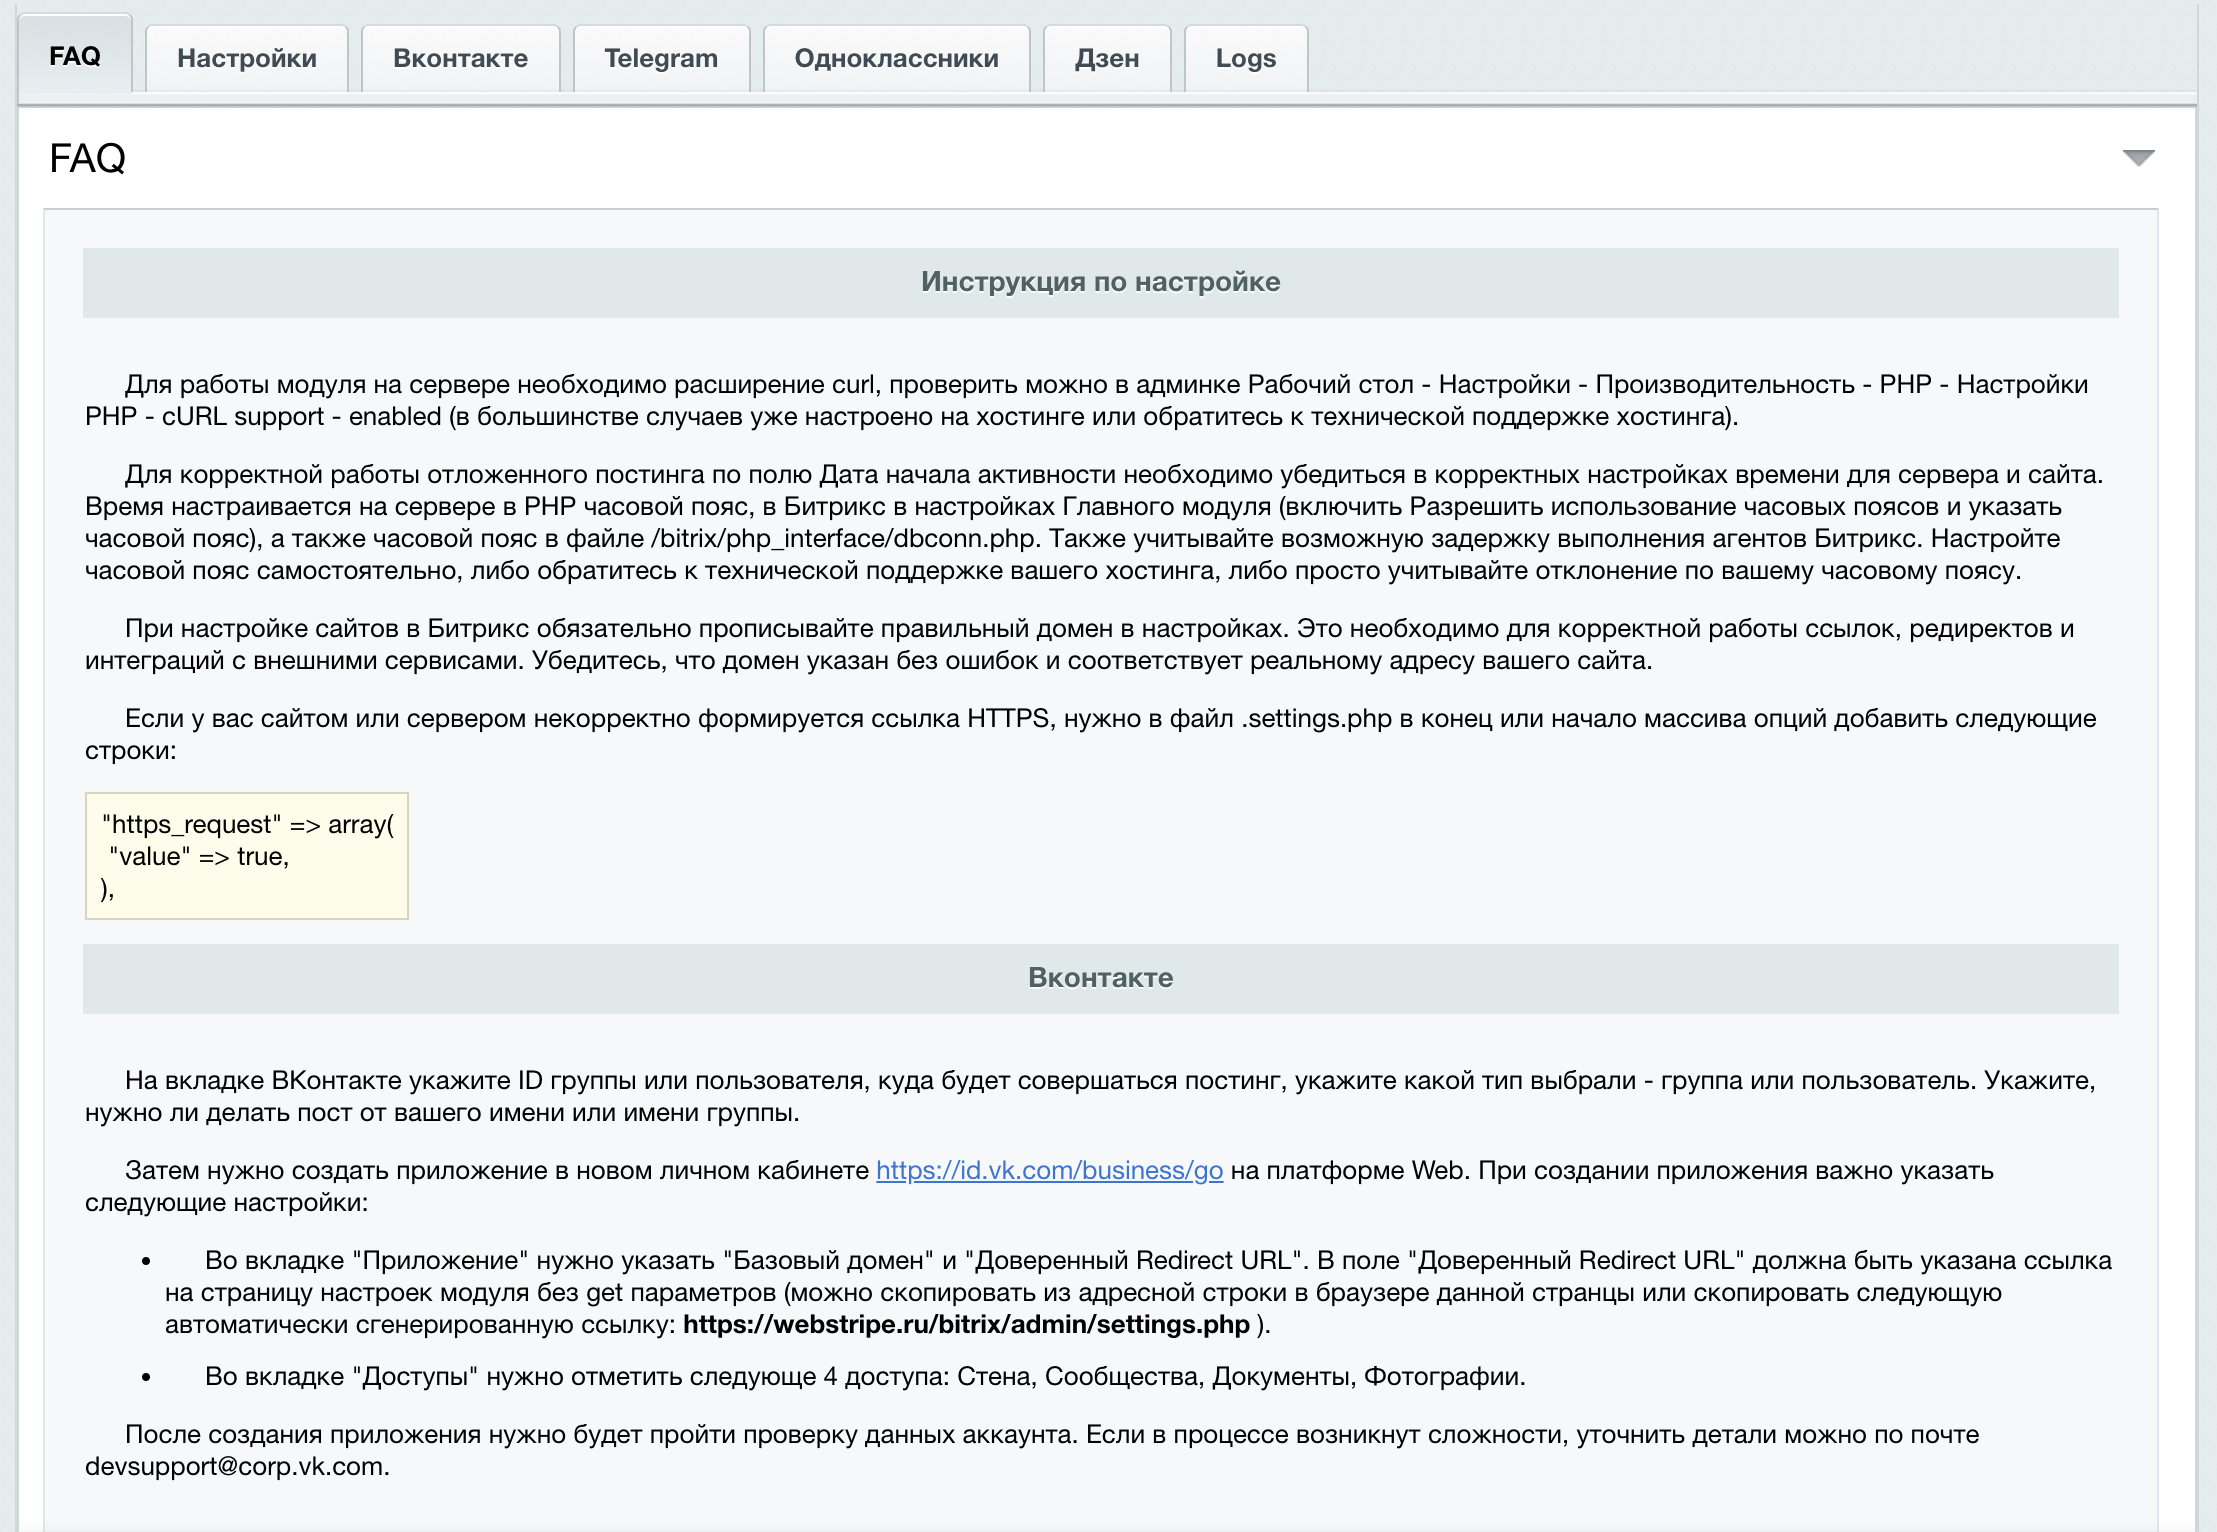Click the active FAQ tab
This screenshot has width=2217, height=1532.
tap(75, 57)
